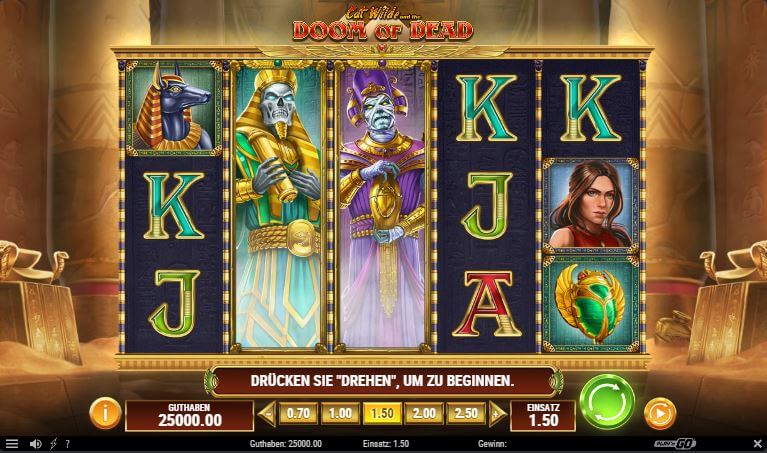Image resolution: width=767 pixels, height=453 pixels.
Task: Click the Cat Wilde portrait symbol
Action: pyautogui.click(x=591, y=205)
